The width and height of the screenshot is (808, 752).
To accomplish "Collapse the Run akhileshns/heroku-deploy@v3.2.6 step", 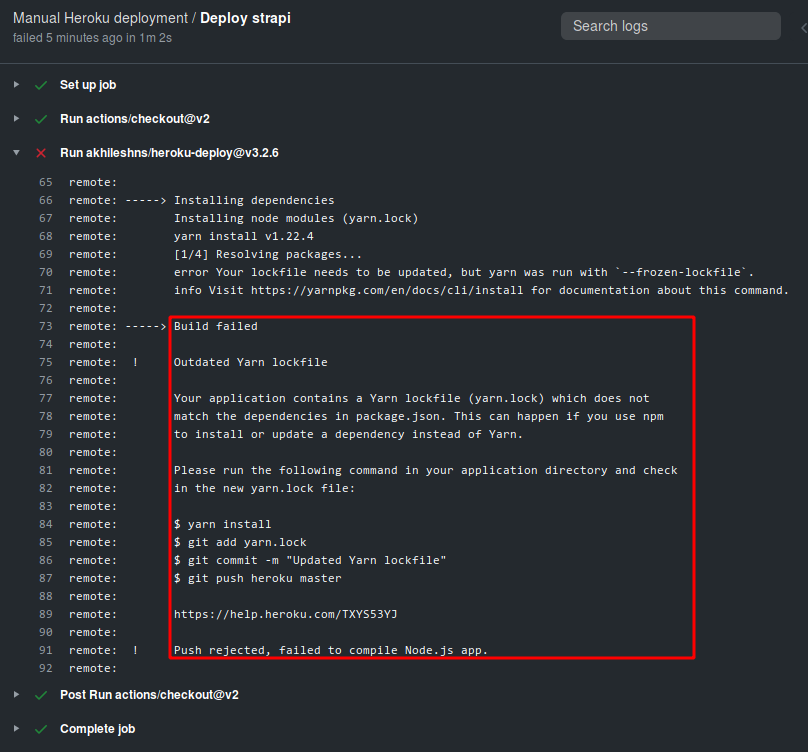I will tap(16, 153).
